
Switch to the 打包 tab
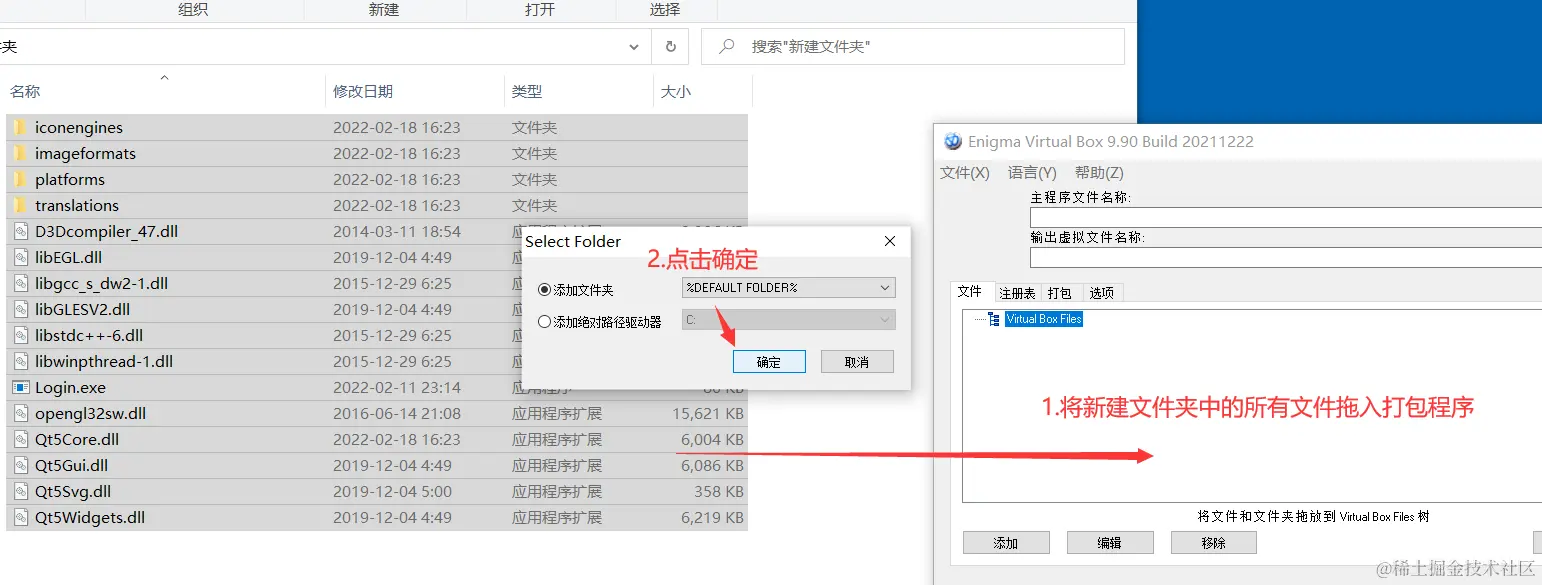[1060, 293]
